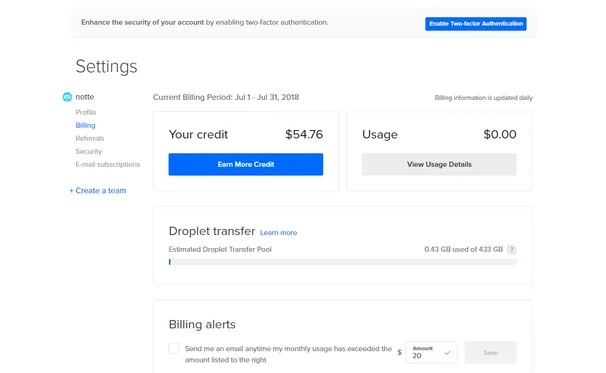Click the Estimated Droplet Transfer Pool label
Screen dimensions: 606x373
coord(220,250)
